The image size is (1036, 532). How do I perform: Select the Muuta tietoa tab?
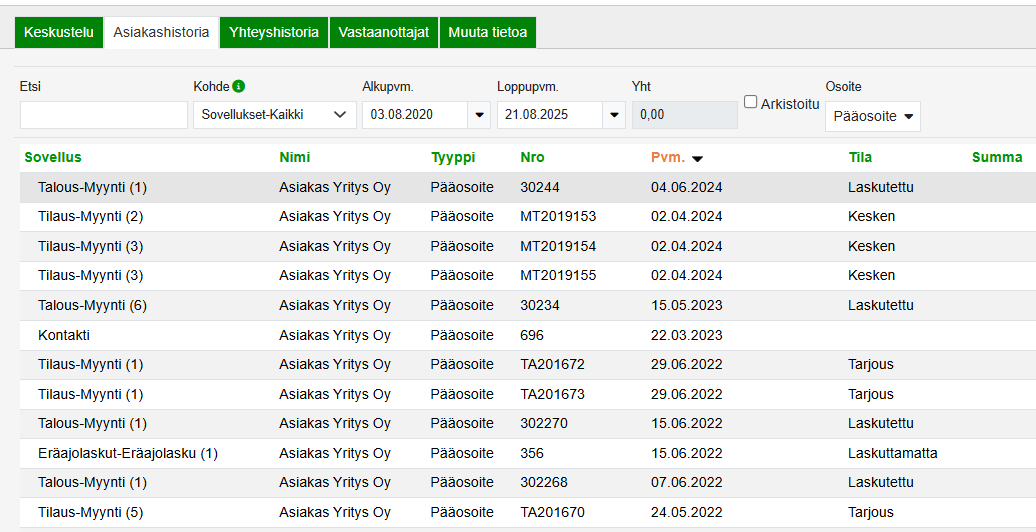pos(487,32)
